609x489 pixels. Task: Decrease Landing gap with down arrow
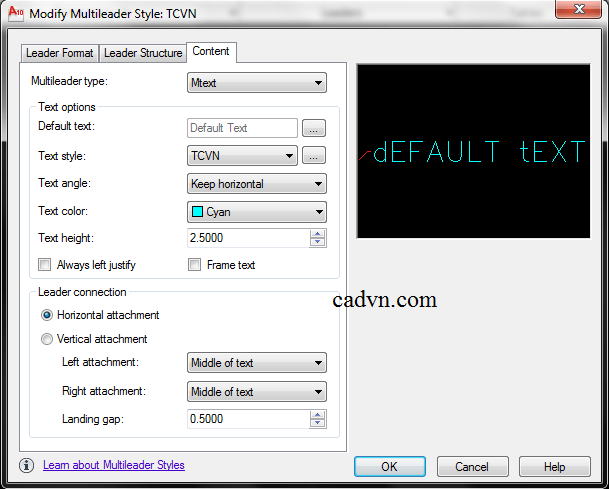[318, 423]
